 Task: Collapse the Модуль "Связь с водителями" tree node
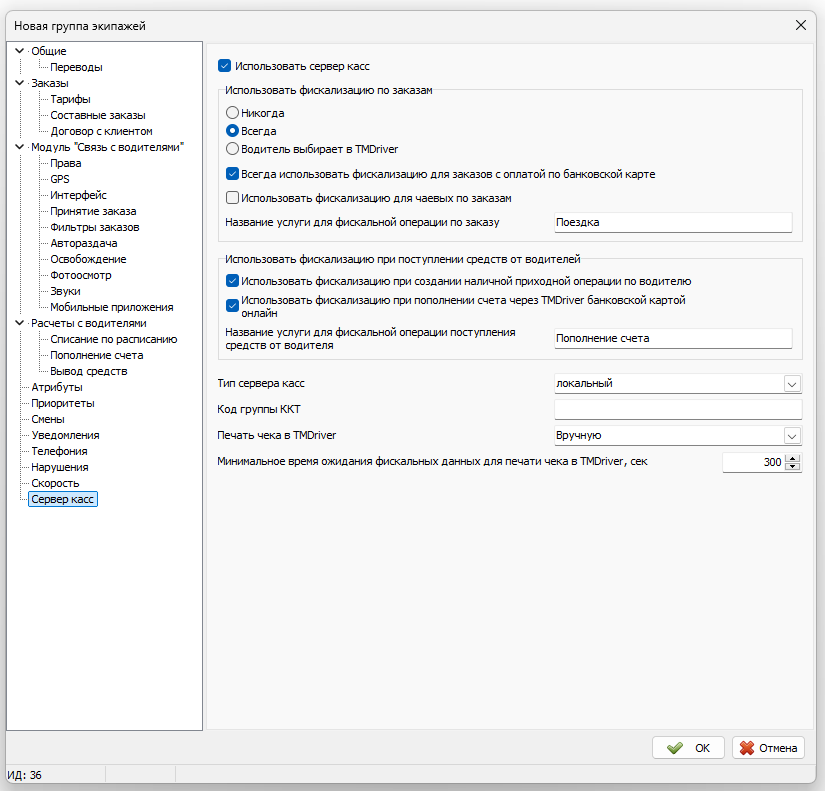[x=20, y=147]
